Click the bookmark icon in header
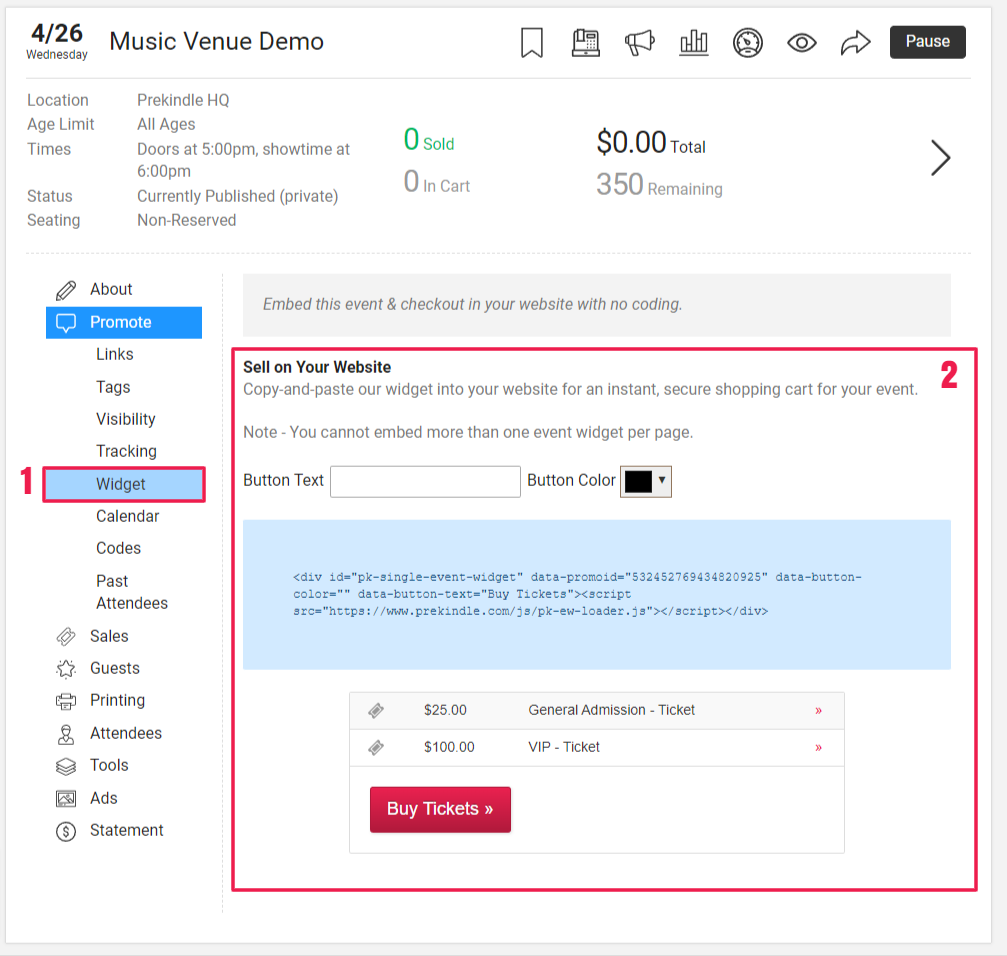This screenshot has width=1007, height=956. click(x=532, y=43)
